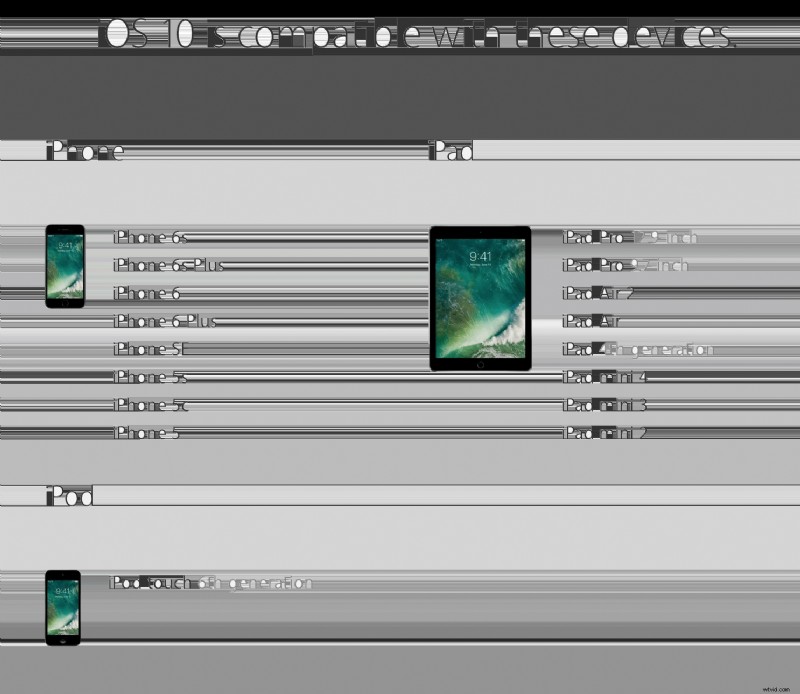Image resolution: width=800 pixels, height=694 pixels.
Task: Select iPad Pro 12.9-inch
Action: point(630,238)
